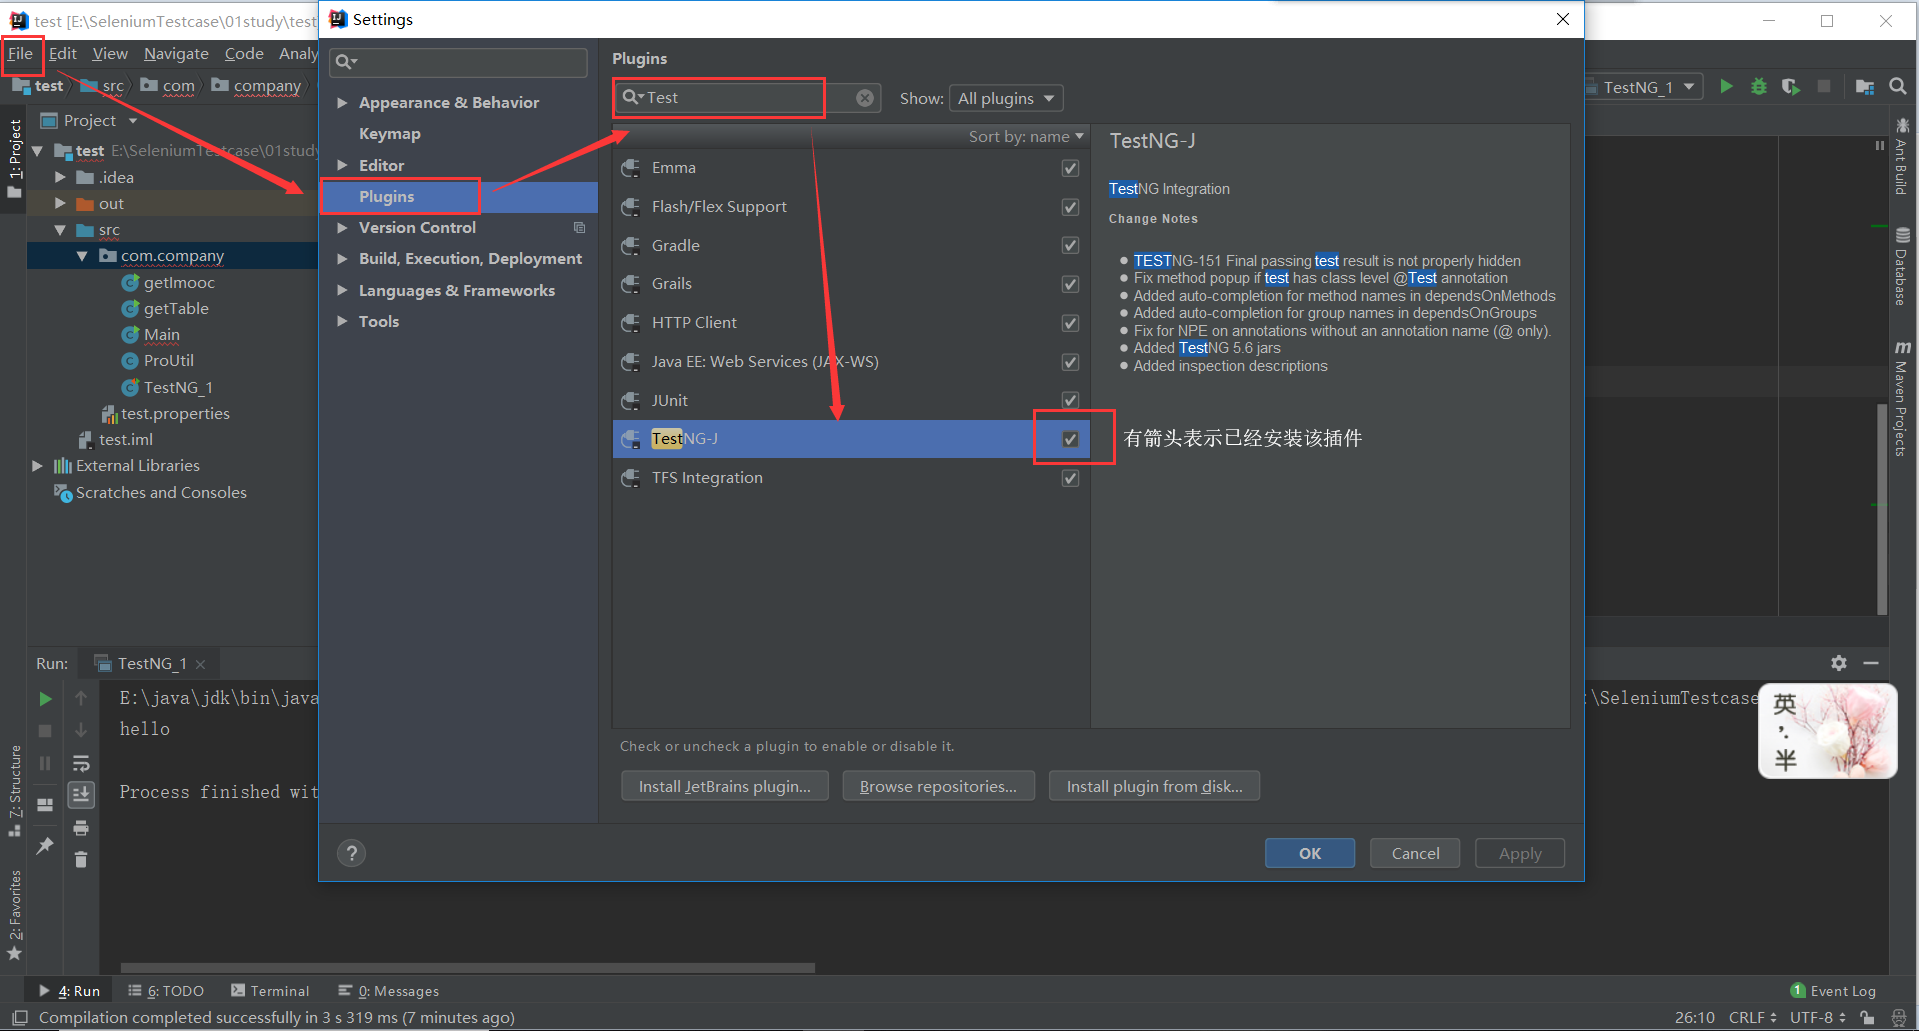1919x1031 pixels.
Task: Click Clear All trash icon in Run panel
Action: tap(81, 860)
